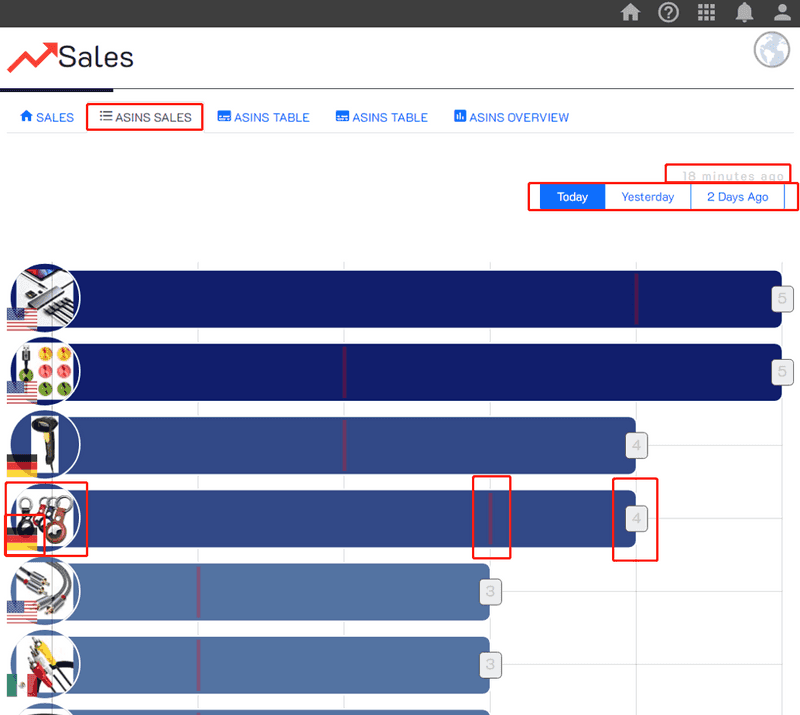Viewport: 800px width, 715px height.
Task: Open the help question mark icon
Action: click(x=668, y=13)
